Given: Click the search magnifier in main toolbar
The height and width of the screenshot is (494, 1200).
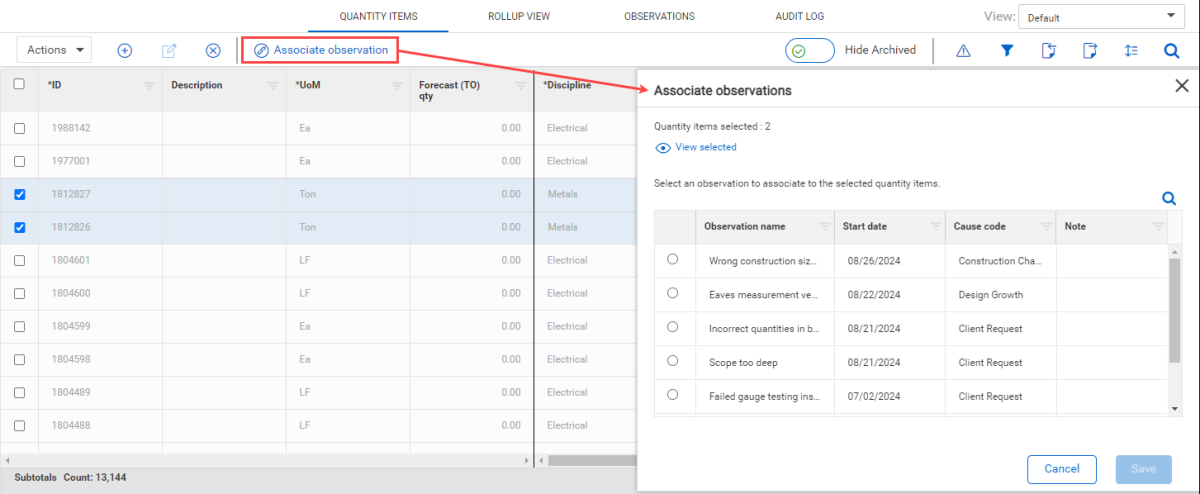Looking at the screenshot, I should [1172, 50].
